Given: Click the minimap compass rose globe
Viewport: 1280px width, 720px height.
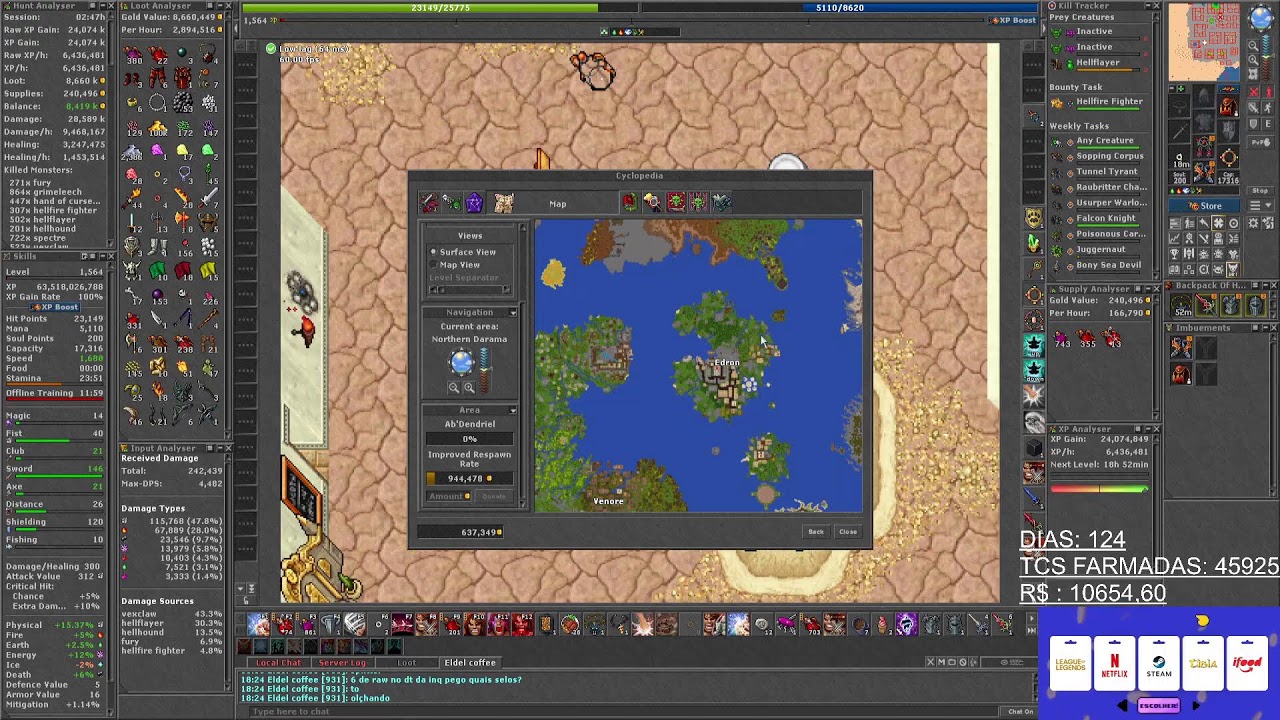Looking at the screenshot, I should [x=1261, y=17].
